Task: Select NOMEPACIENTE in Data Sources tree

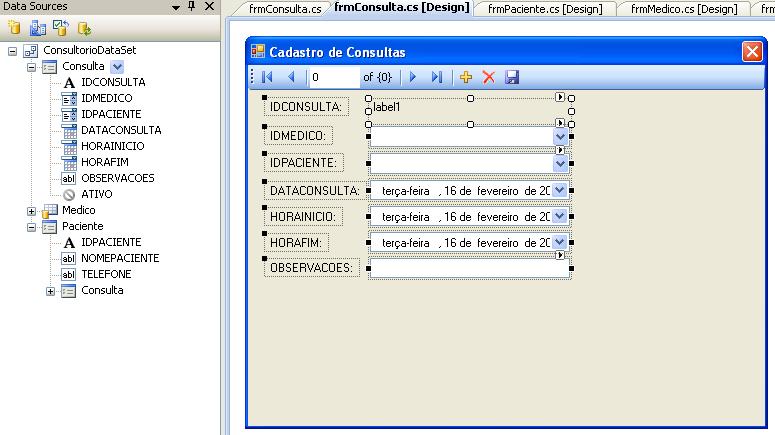Action: (x=120, y=258)
